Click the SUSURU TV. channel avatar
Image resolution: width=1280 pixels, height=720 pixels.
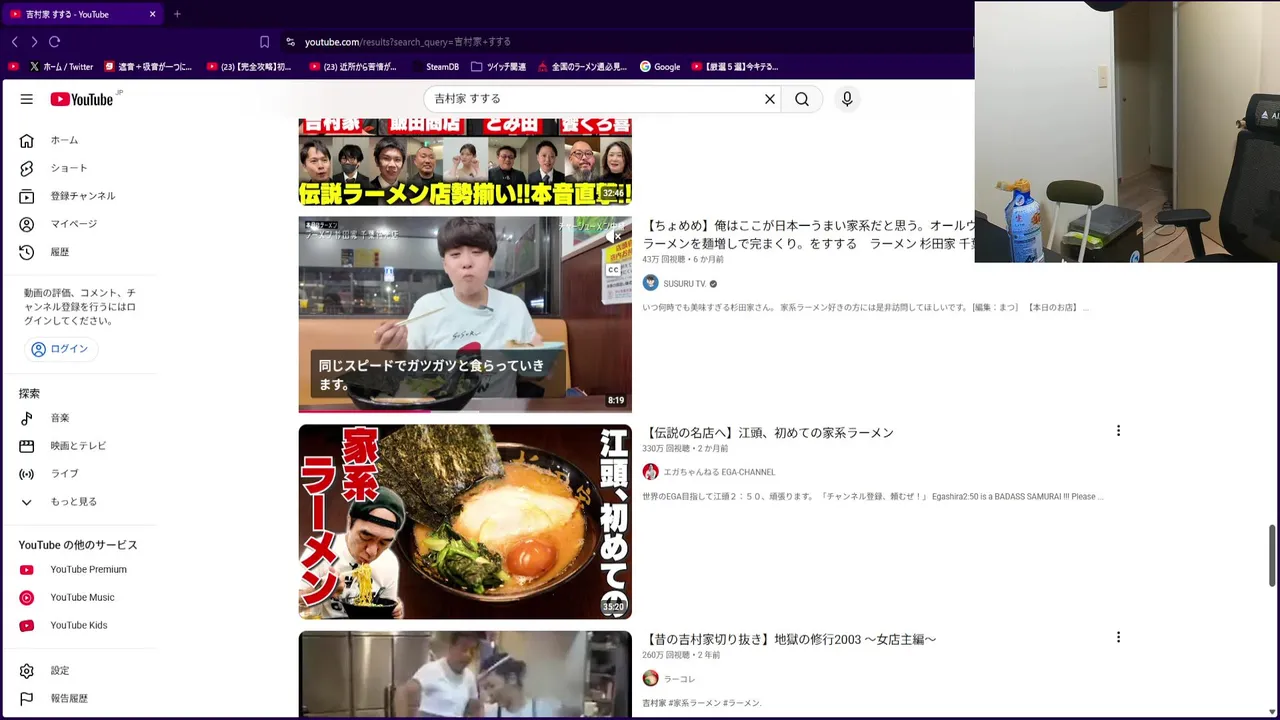point(651,283)
